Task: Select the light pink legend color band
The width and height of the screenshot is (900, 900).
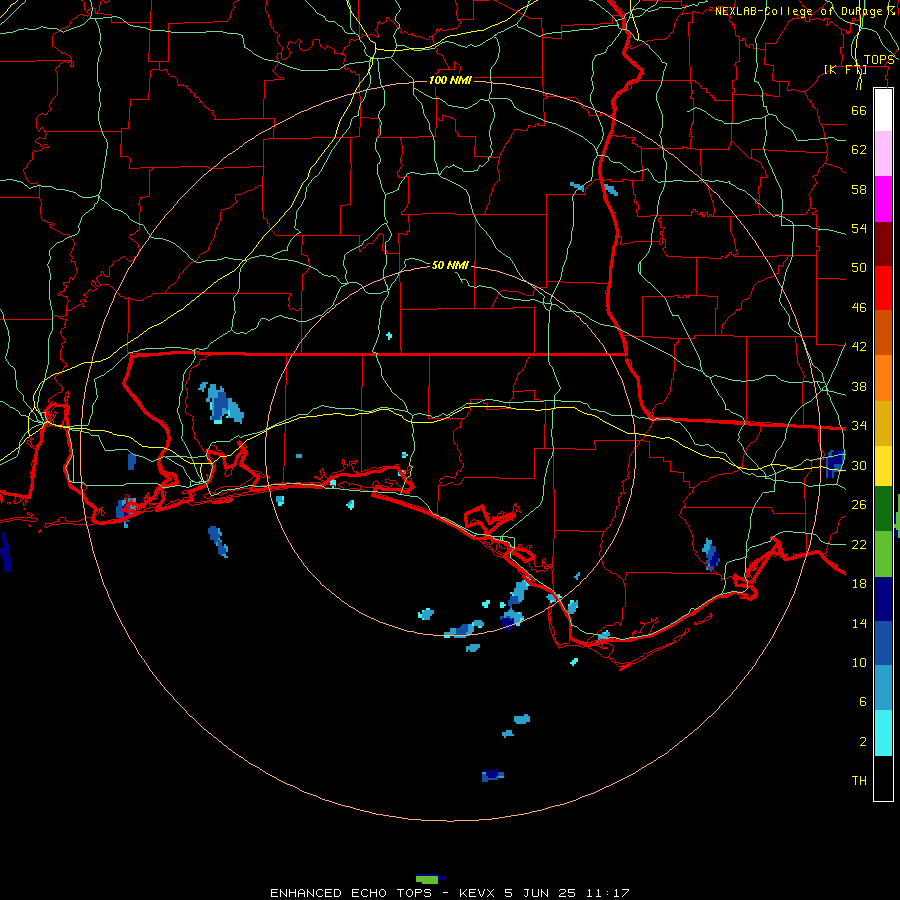Action: pos(883,153)
